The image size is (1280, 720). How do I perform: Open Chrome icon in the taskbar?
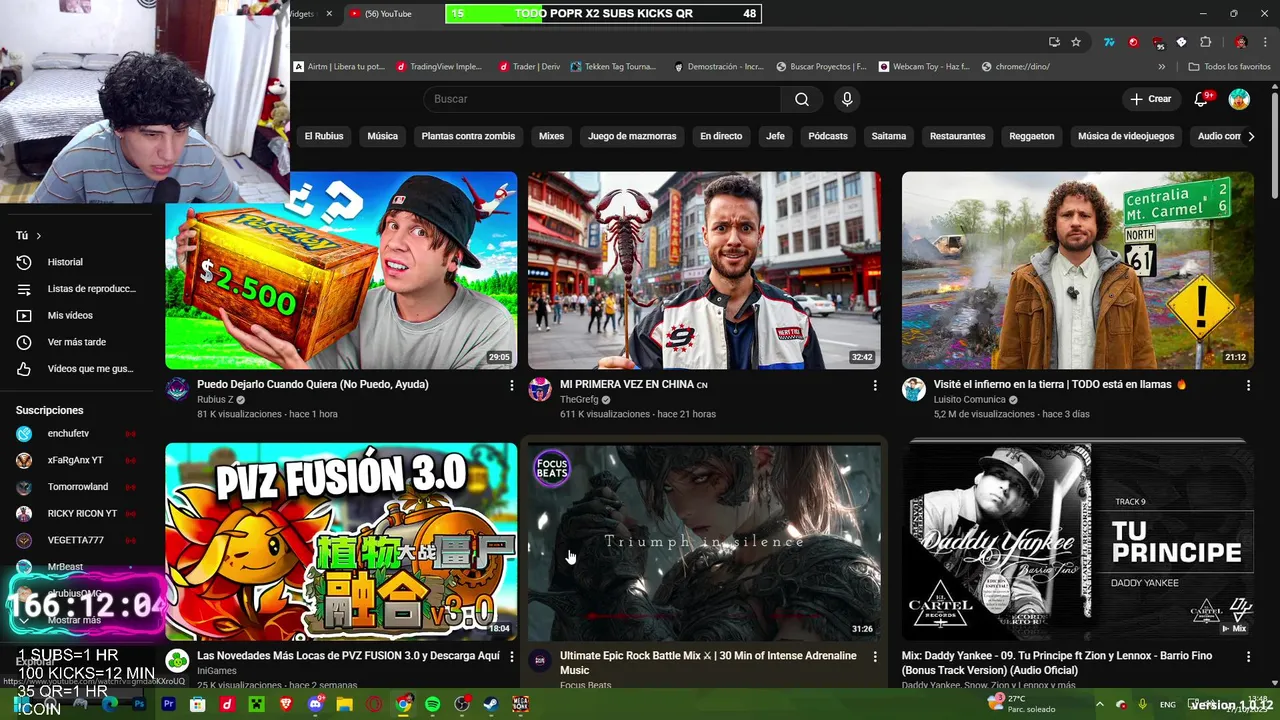403,705
